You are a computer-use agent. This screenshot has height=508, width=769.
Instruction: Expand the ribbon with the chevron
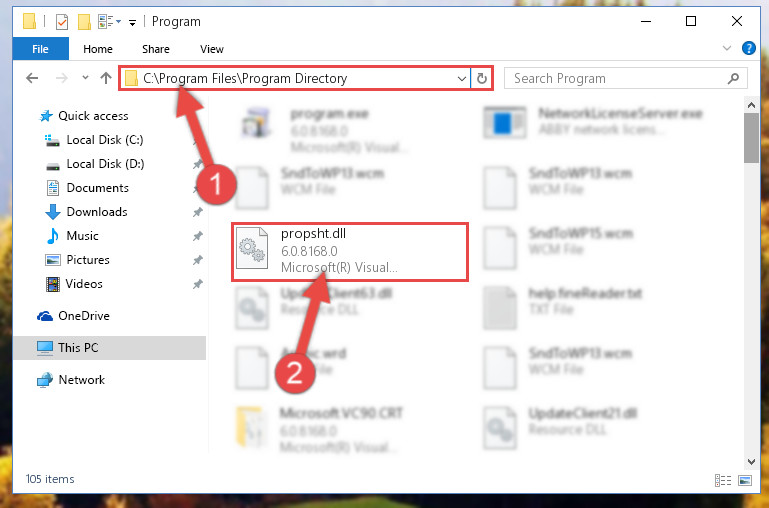tap(727, 48)
